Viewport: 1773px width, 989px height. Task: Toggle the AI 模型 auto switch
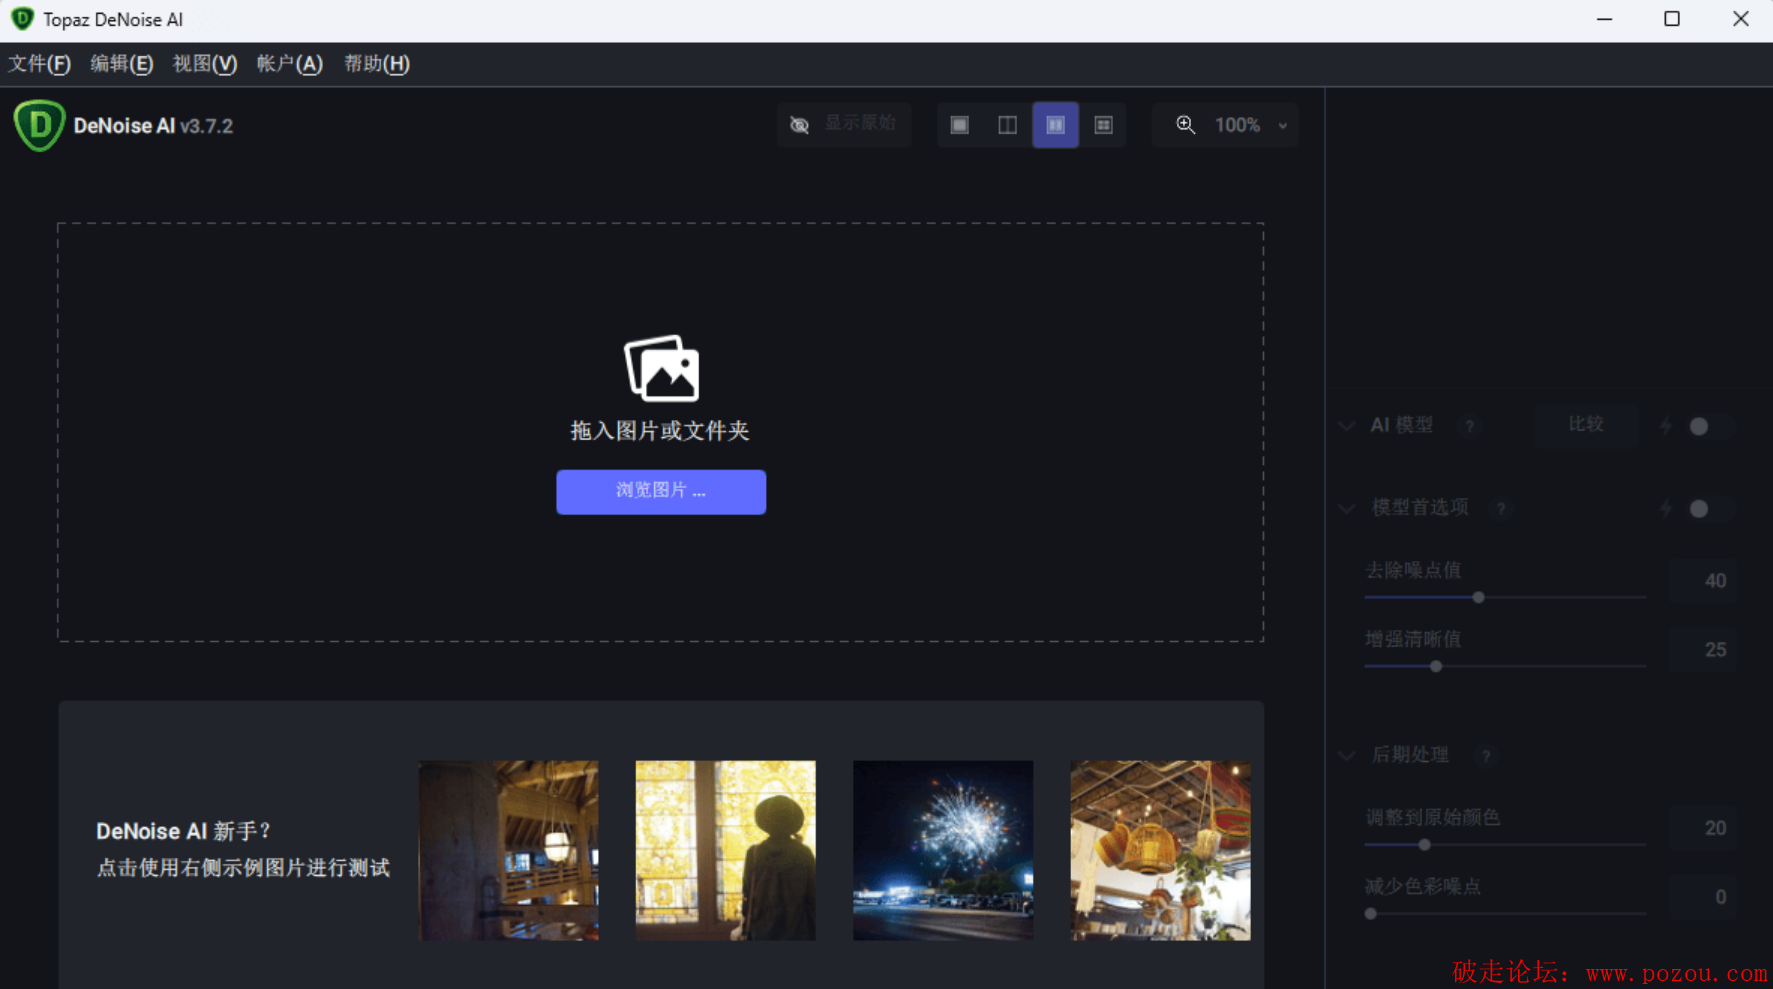(1699, 426)
